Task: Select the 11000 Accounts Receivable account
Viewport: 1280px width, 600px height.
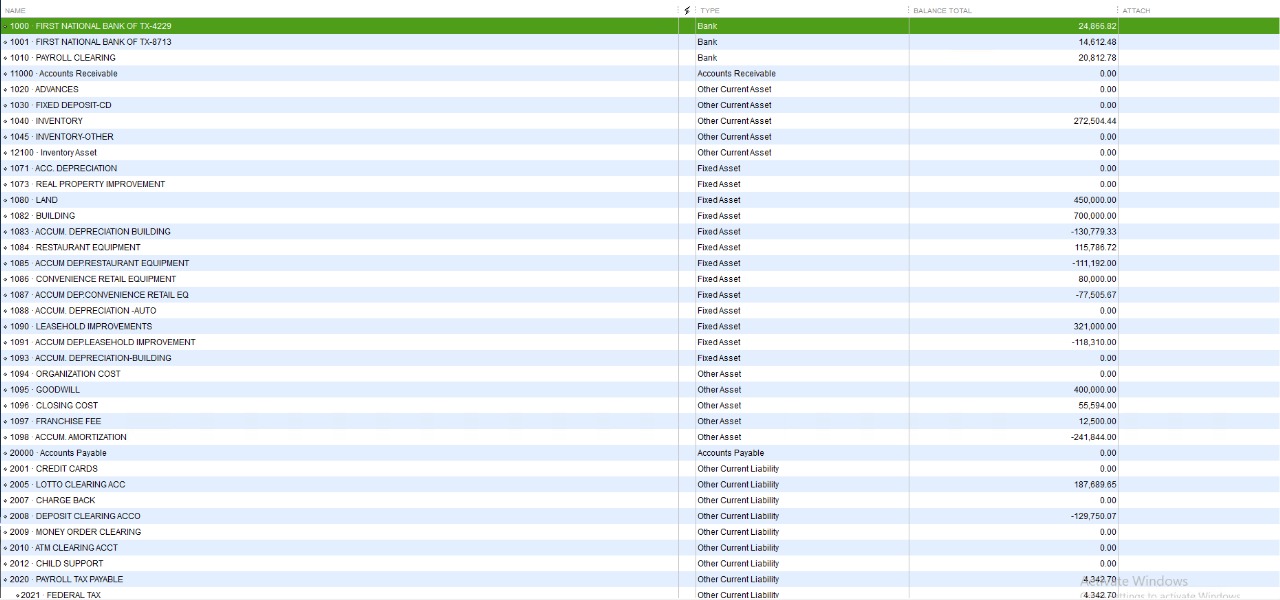Action: click(x=78, y=74)
